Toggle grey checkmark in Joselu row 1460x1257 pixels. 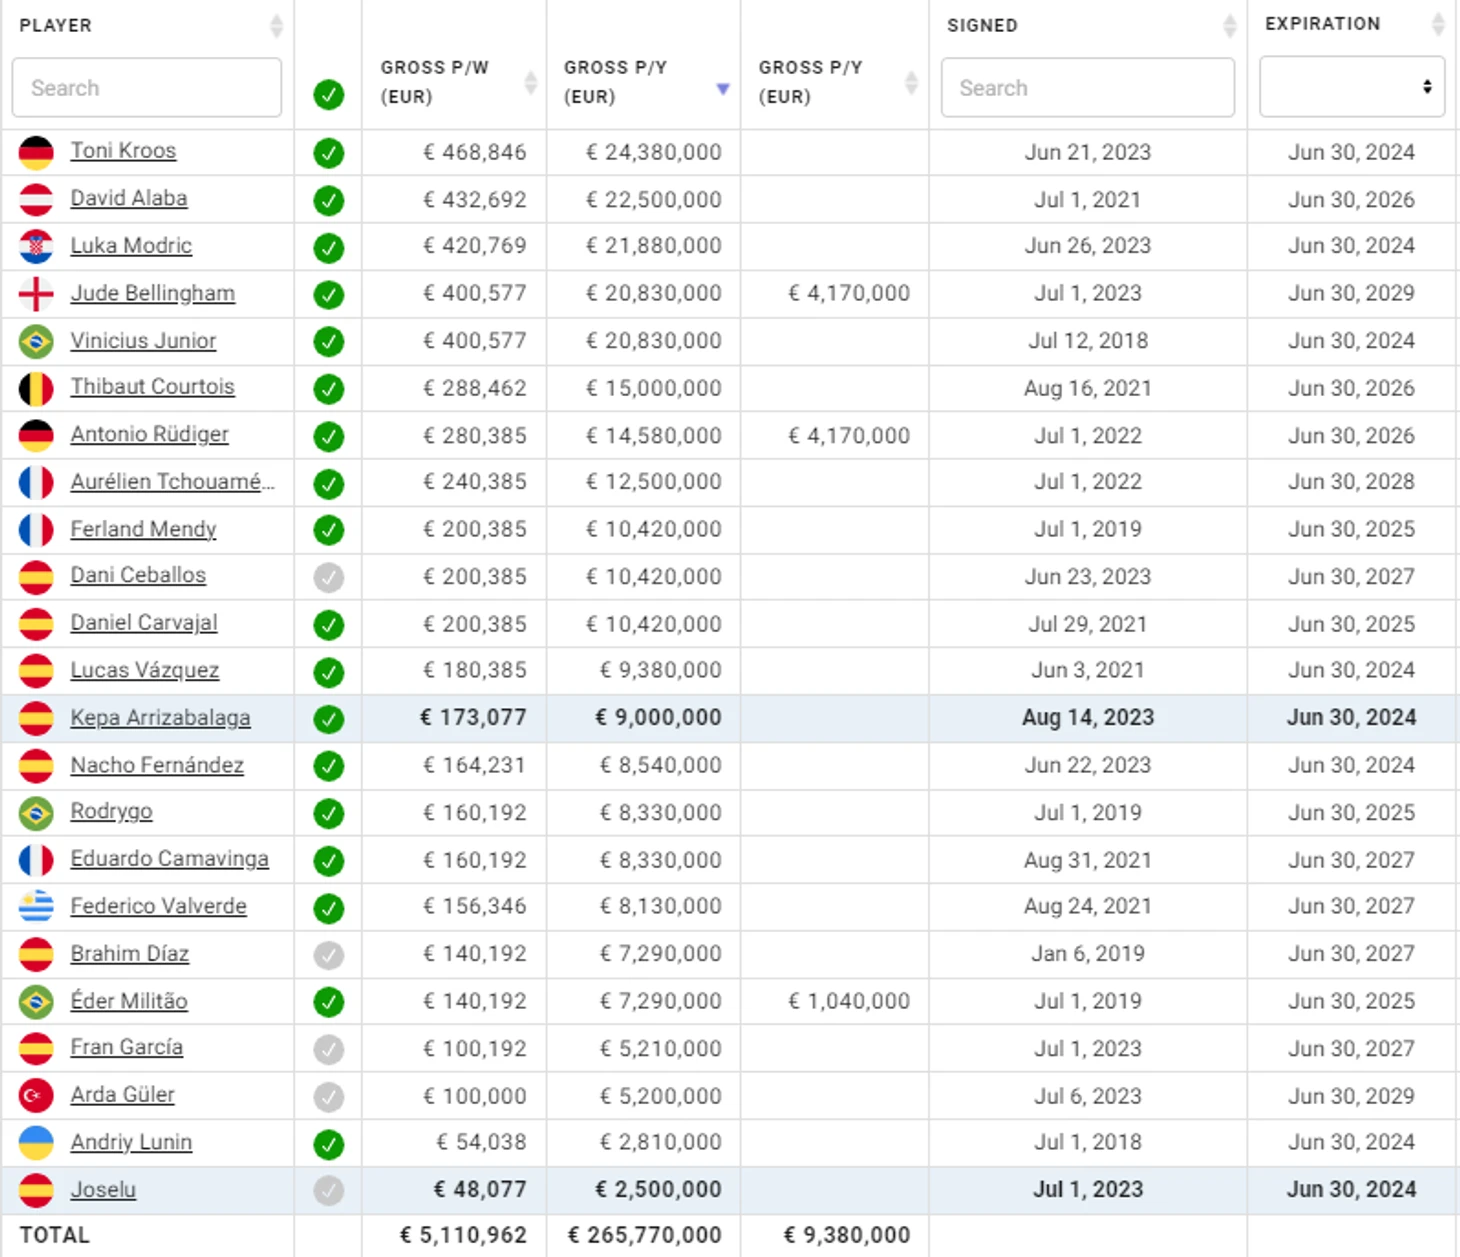[328, 1191]
